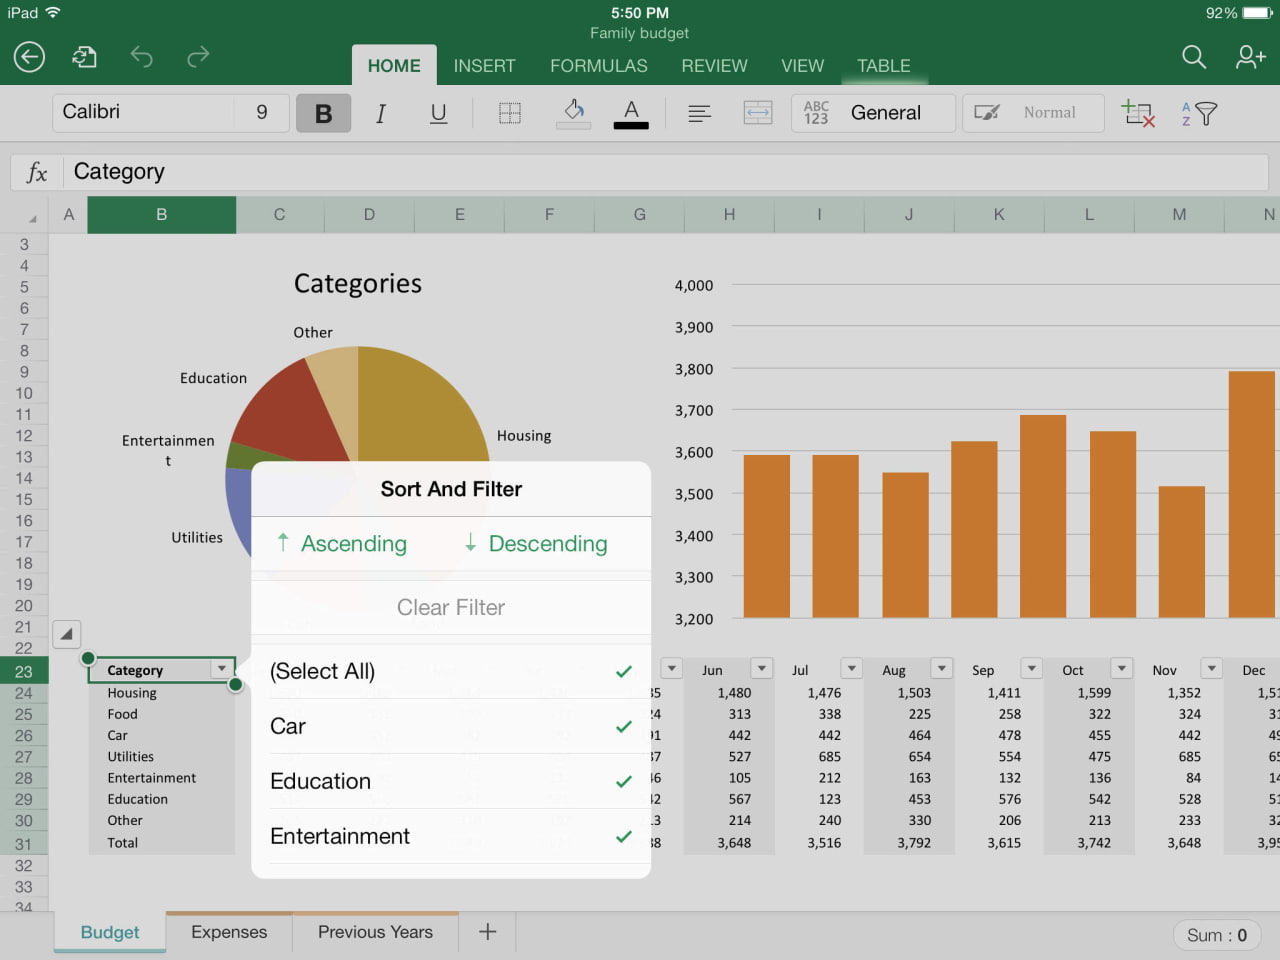Open the cell borders options
This screenshot has width=1280, height=960.
point(509,112)
